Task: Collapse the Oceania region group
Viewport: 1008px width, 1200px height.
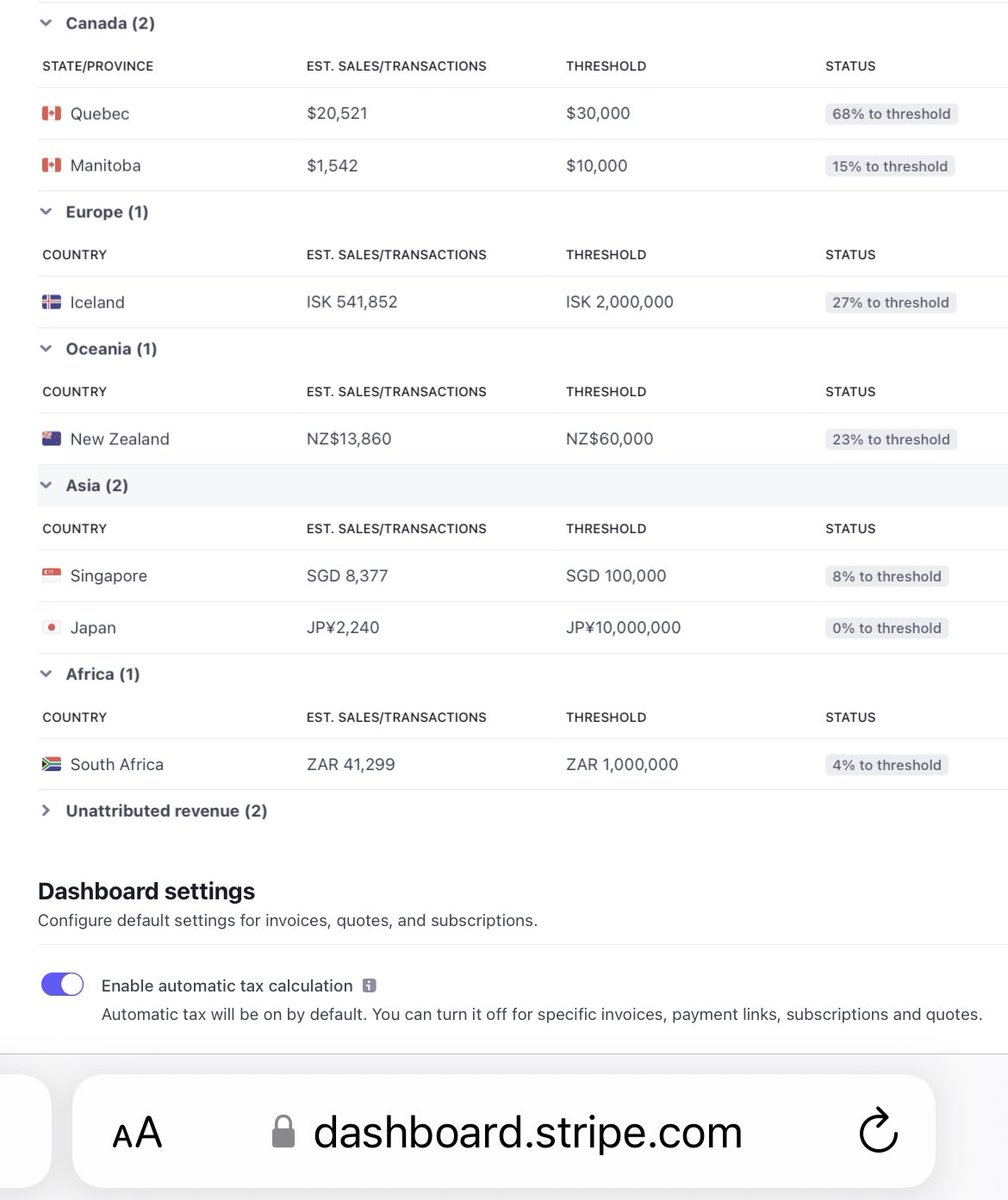Action: point(46,349)
